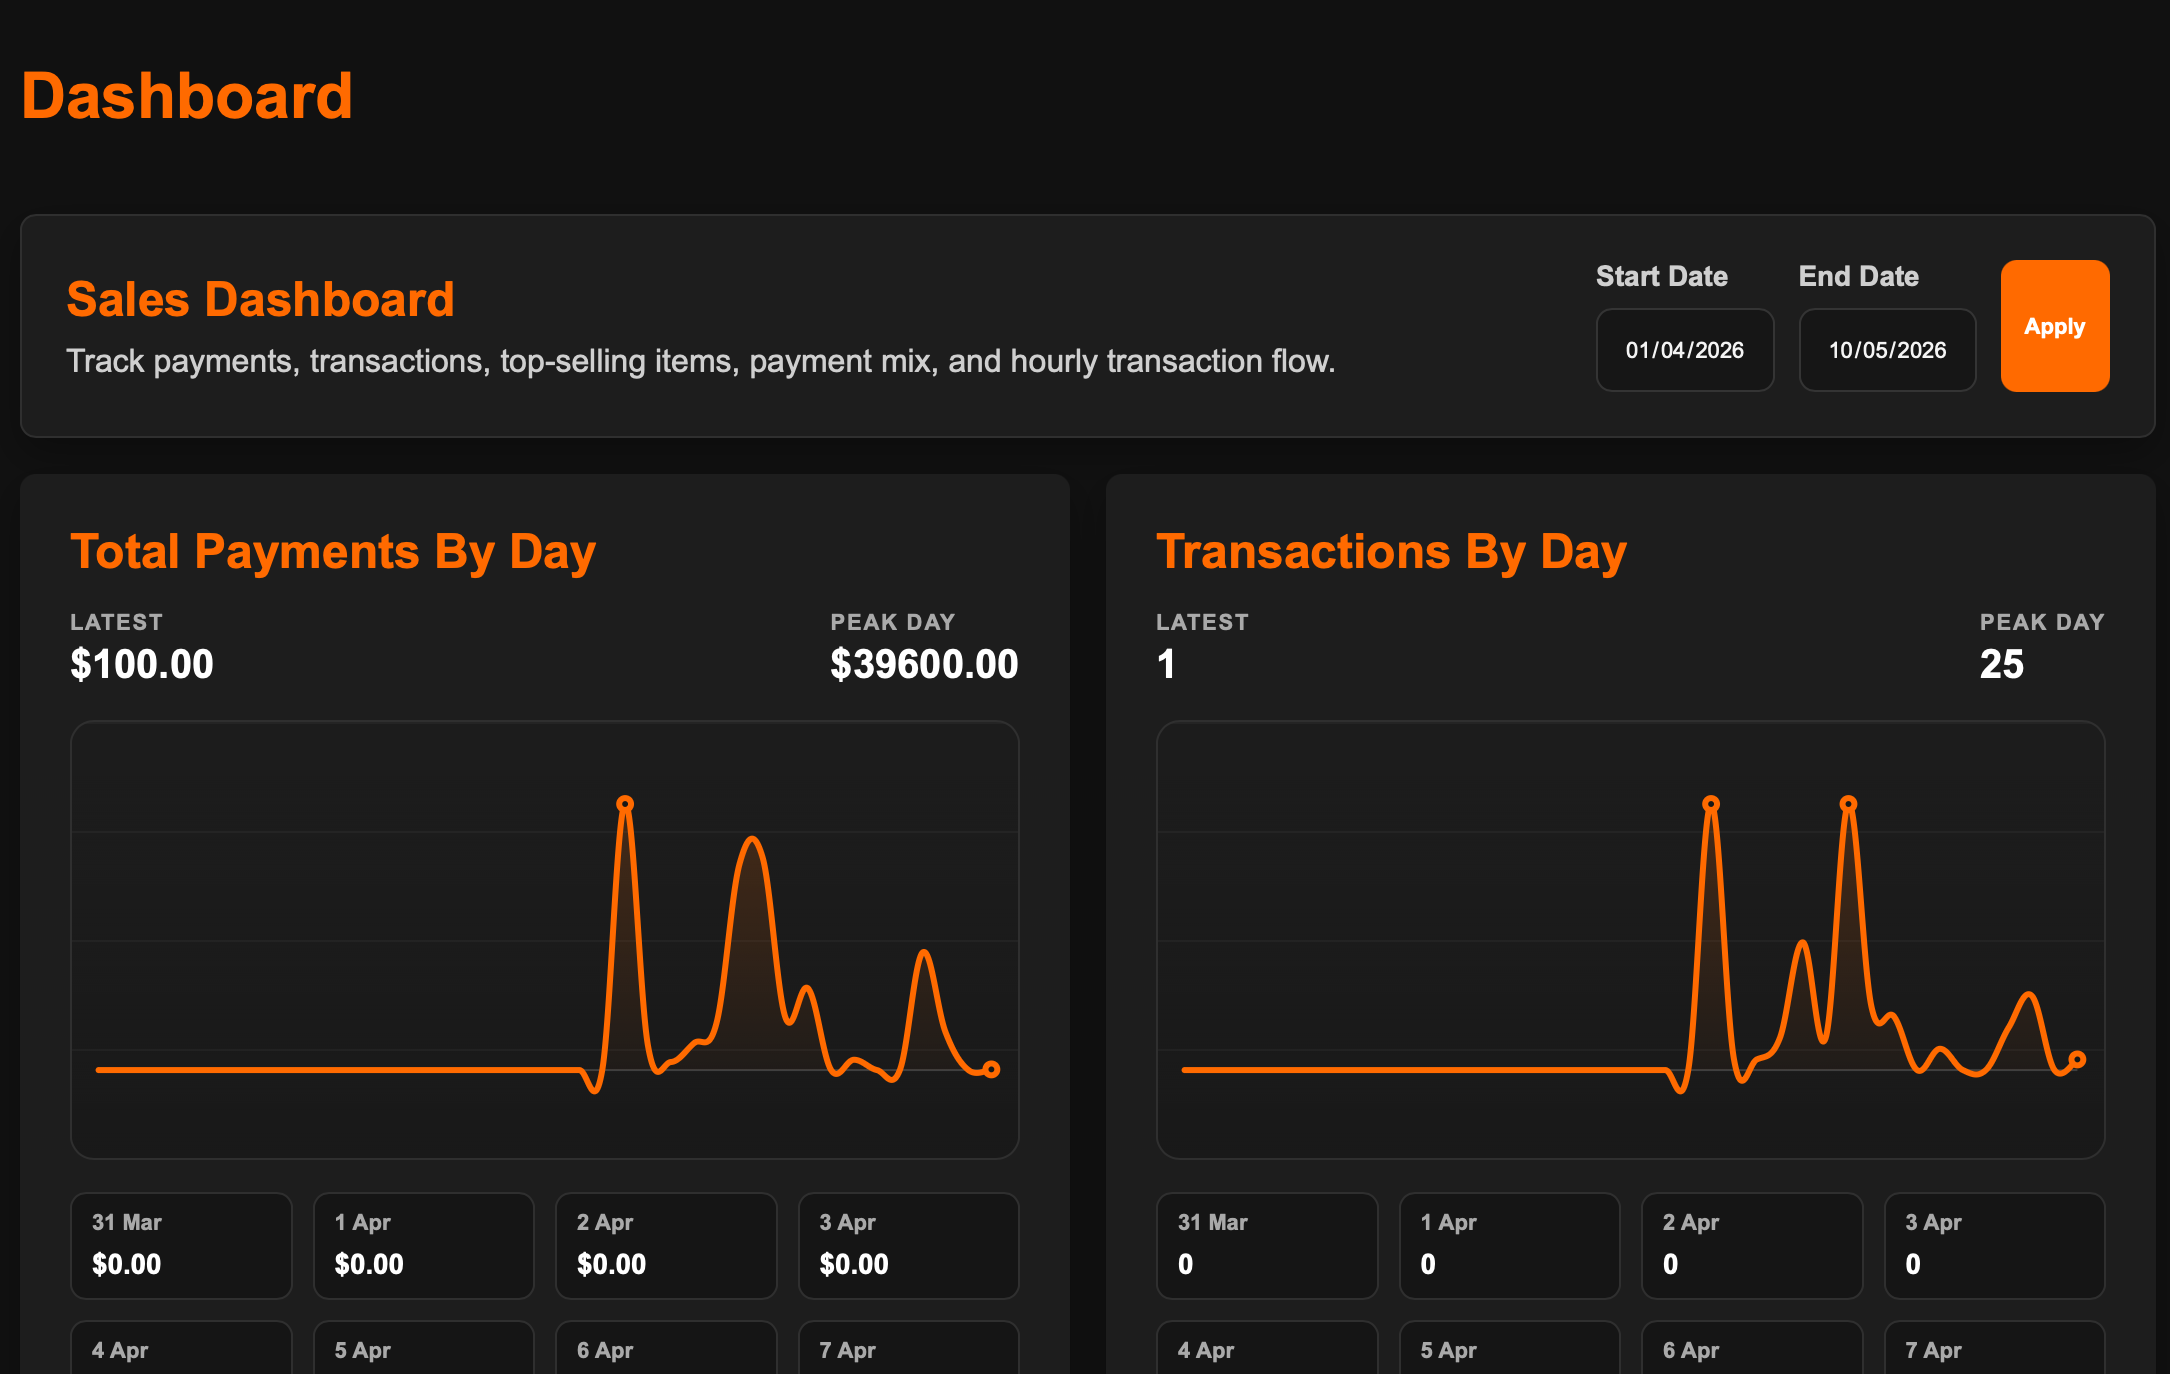Click the payments chart latest point marker

(x=991, y=1069)
